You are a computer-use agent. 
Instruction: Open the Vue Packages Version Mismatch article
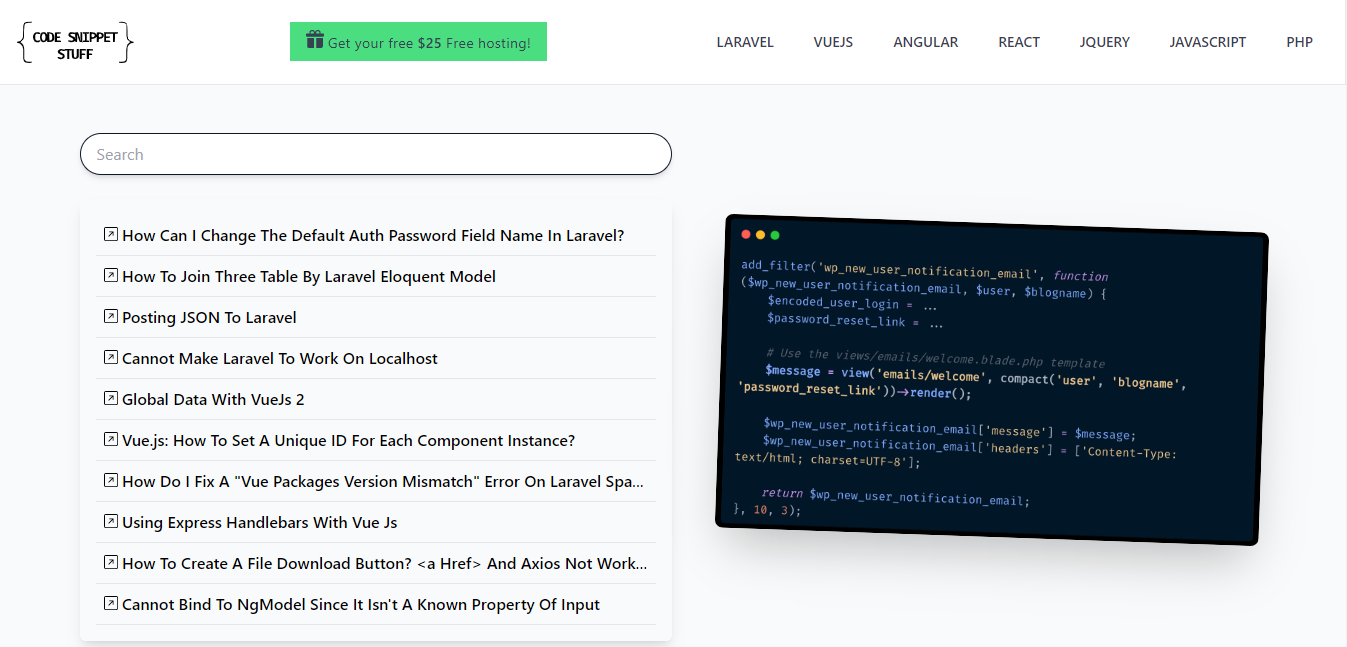[x=382, y=482]
